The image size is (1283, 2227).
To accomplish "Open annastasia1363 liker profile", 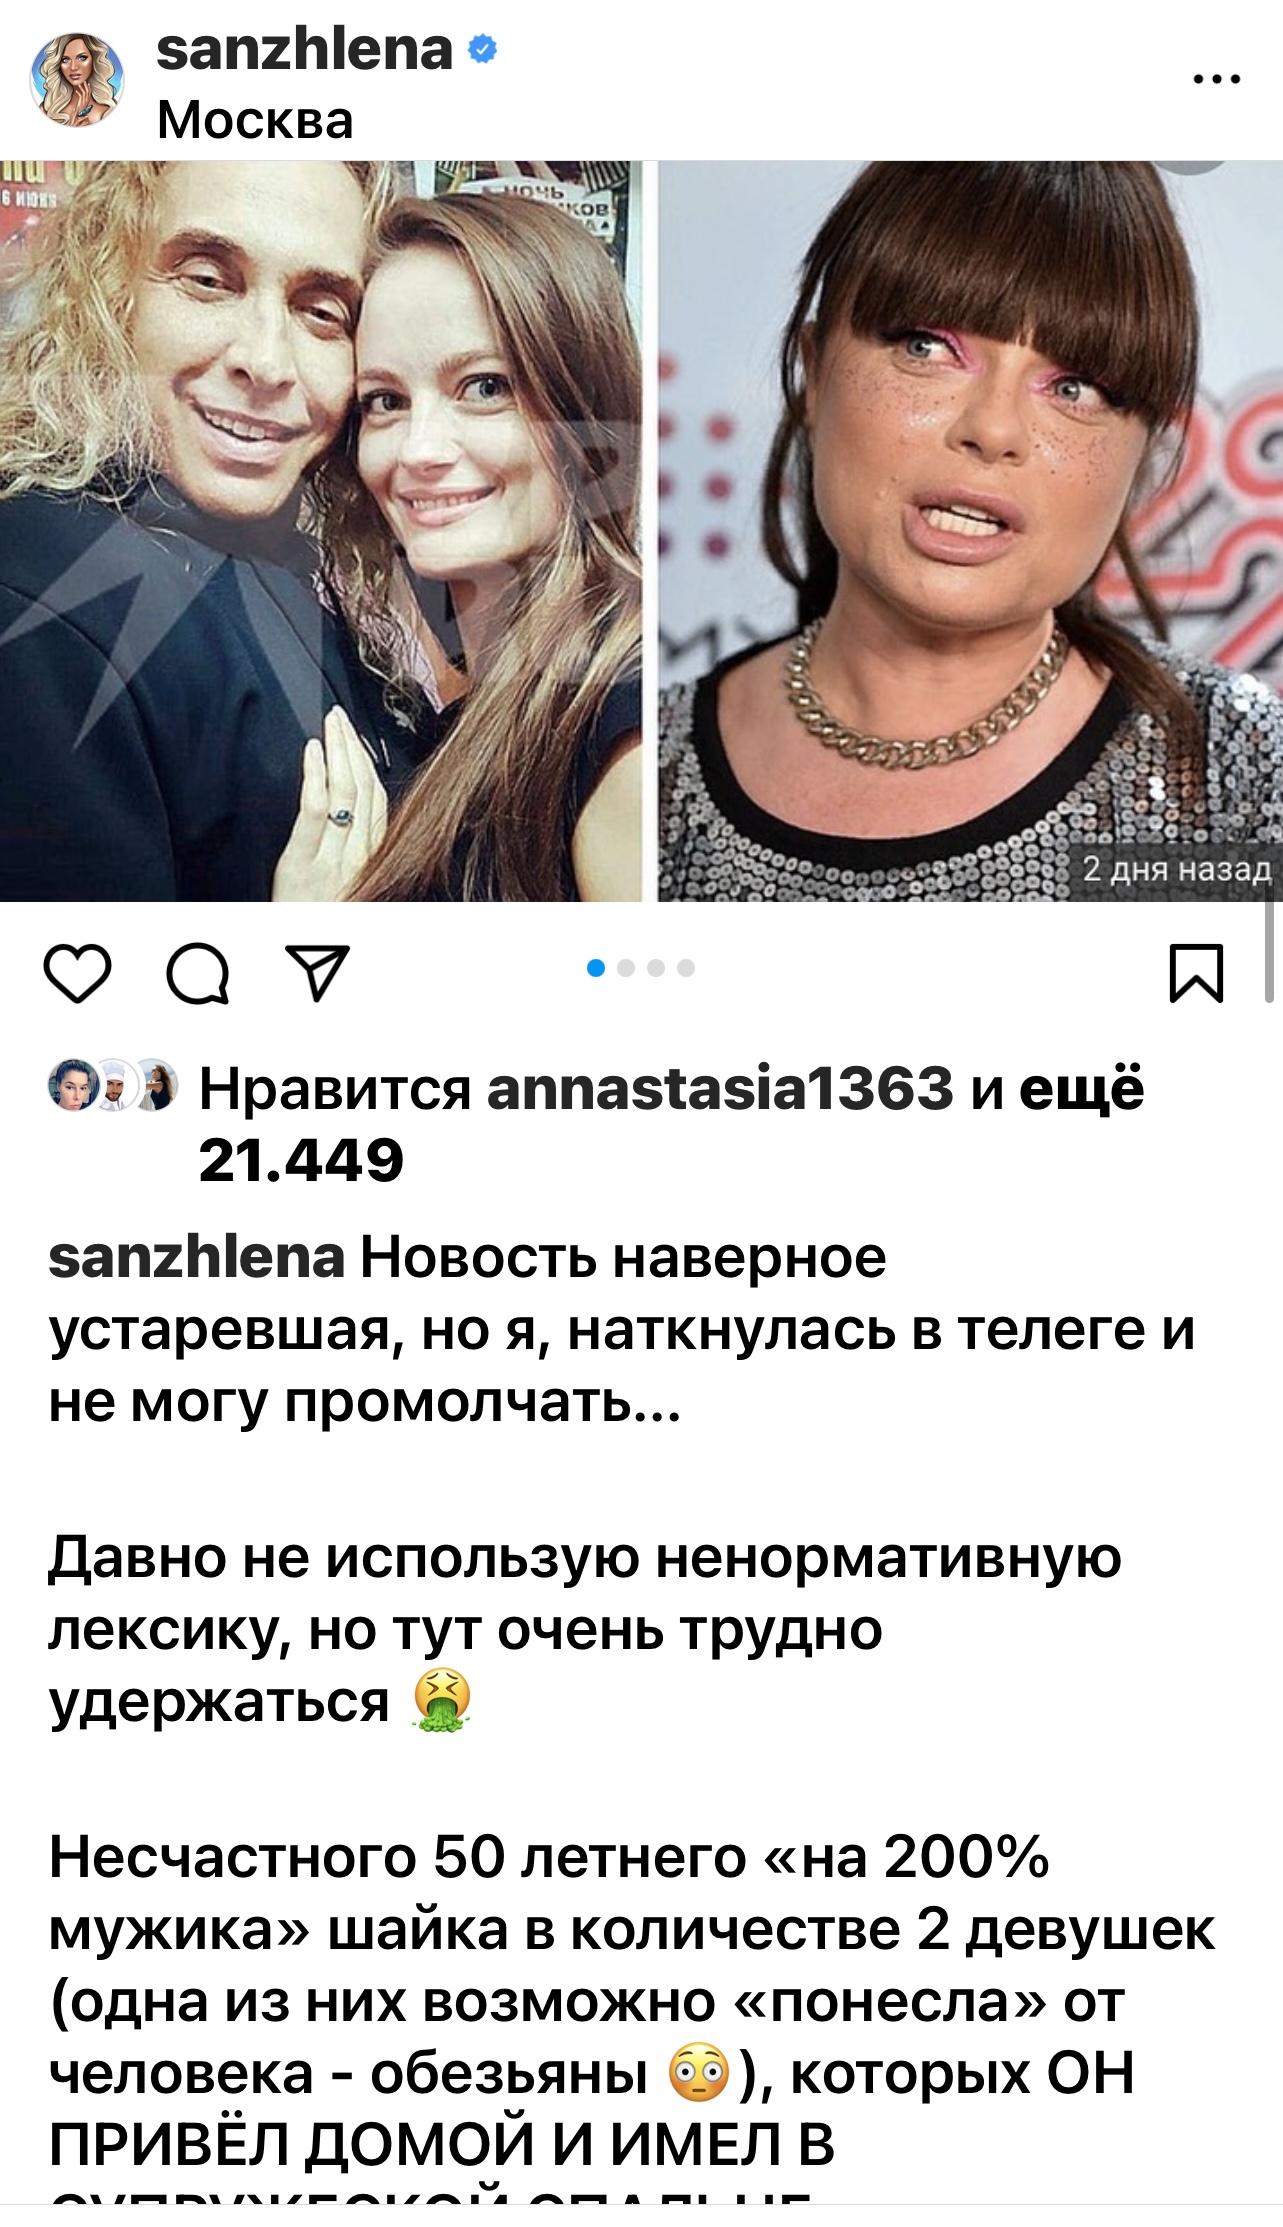I will [720, 1088].
